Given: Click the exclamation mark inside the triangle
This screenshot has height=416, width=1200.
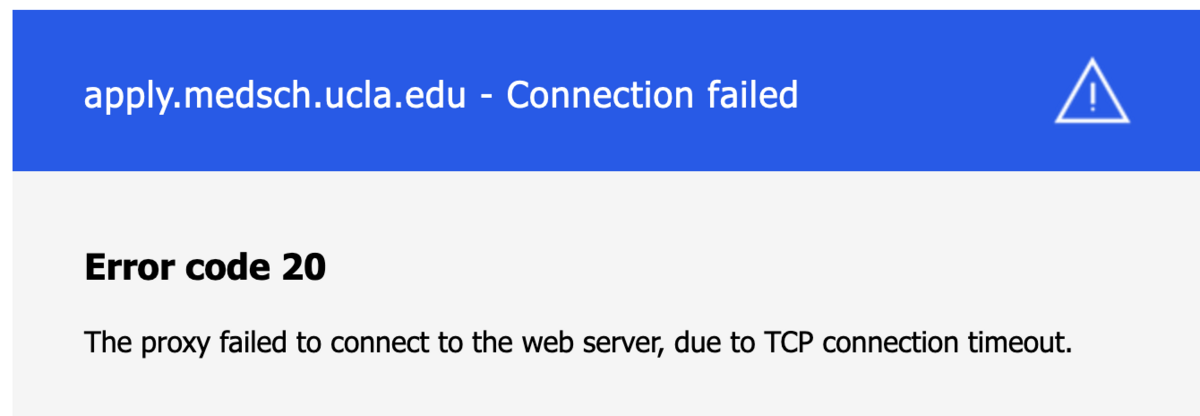Looking at the screenshot, I should 1093,96.
